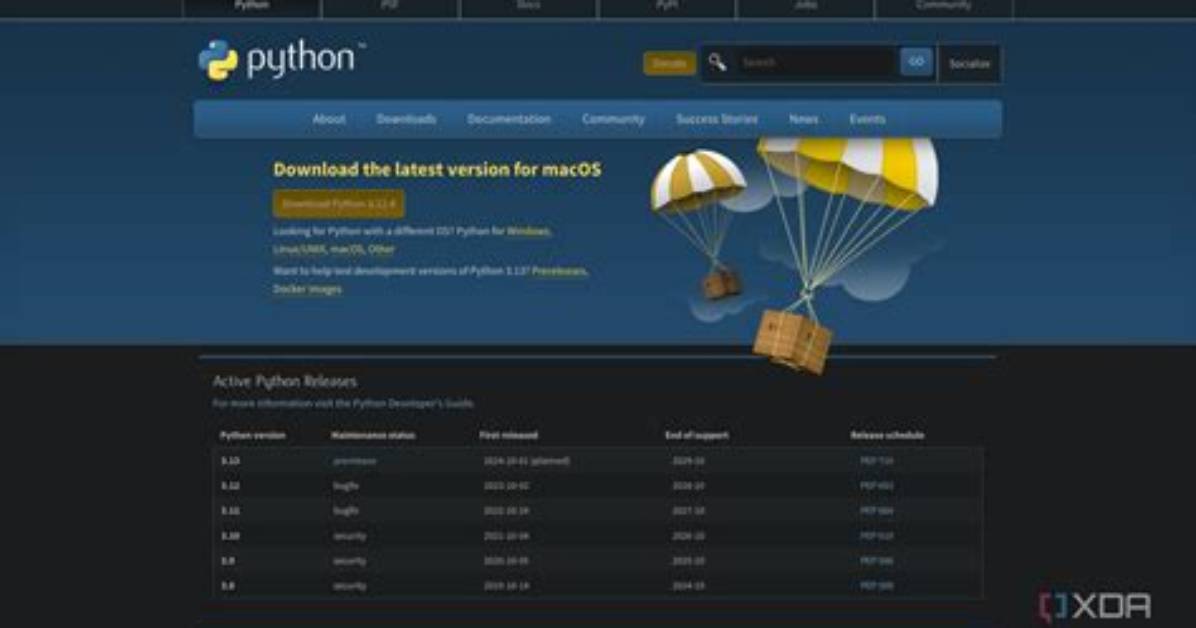The width and height of the screenshot is (1196, 628).
Task: Click 'security' status in the 3.8 row
Action: (x=349, y=586)
